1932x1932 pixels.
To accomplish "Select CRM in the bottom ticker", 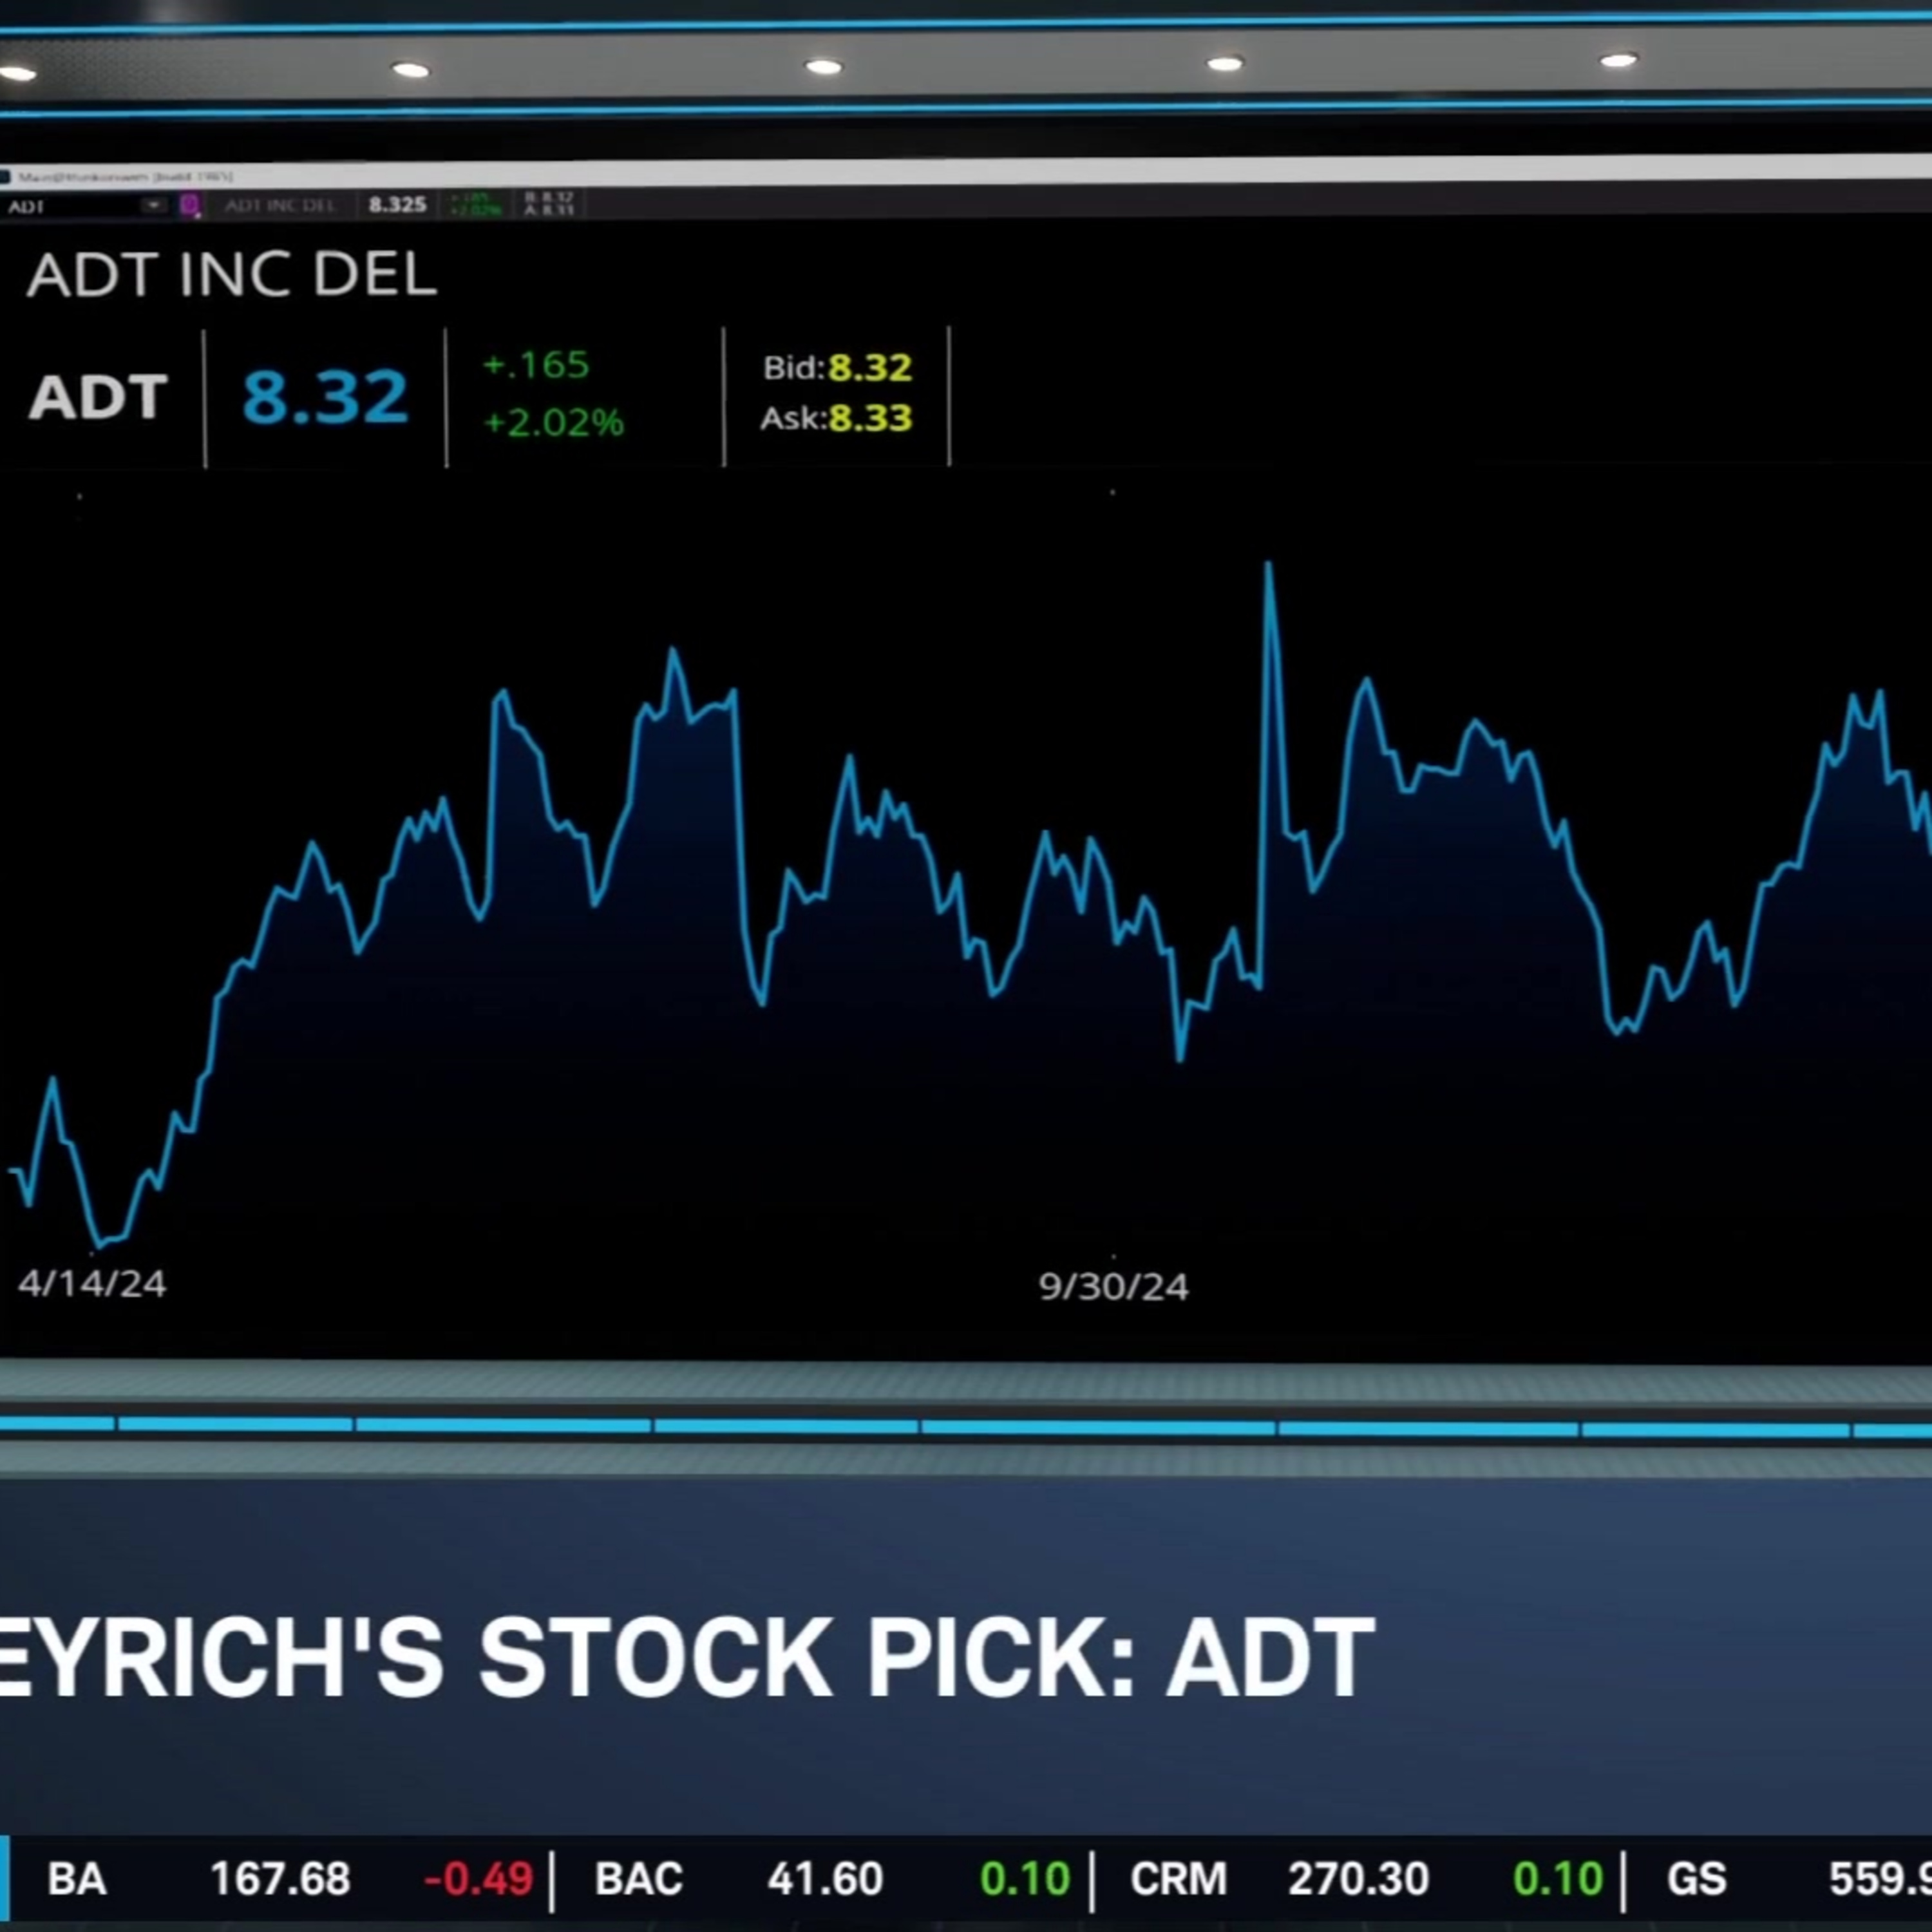I will 1178,1879.
